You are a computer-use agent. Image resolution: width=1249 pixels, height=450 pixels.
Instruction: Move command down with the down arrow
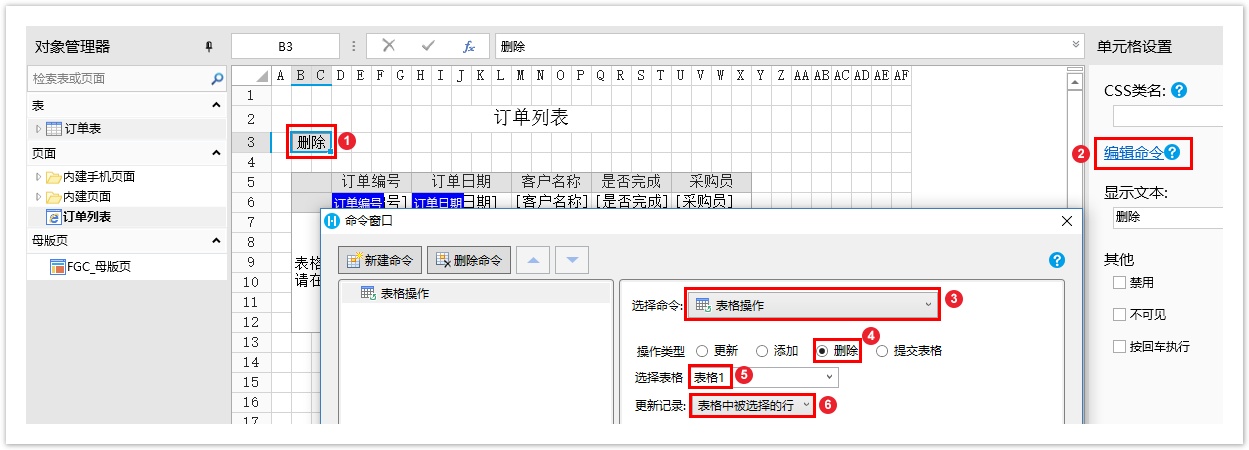571,260
